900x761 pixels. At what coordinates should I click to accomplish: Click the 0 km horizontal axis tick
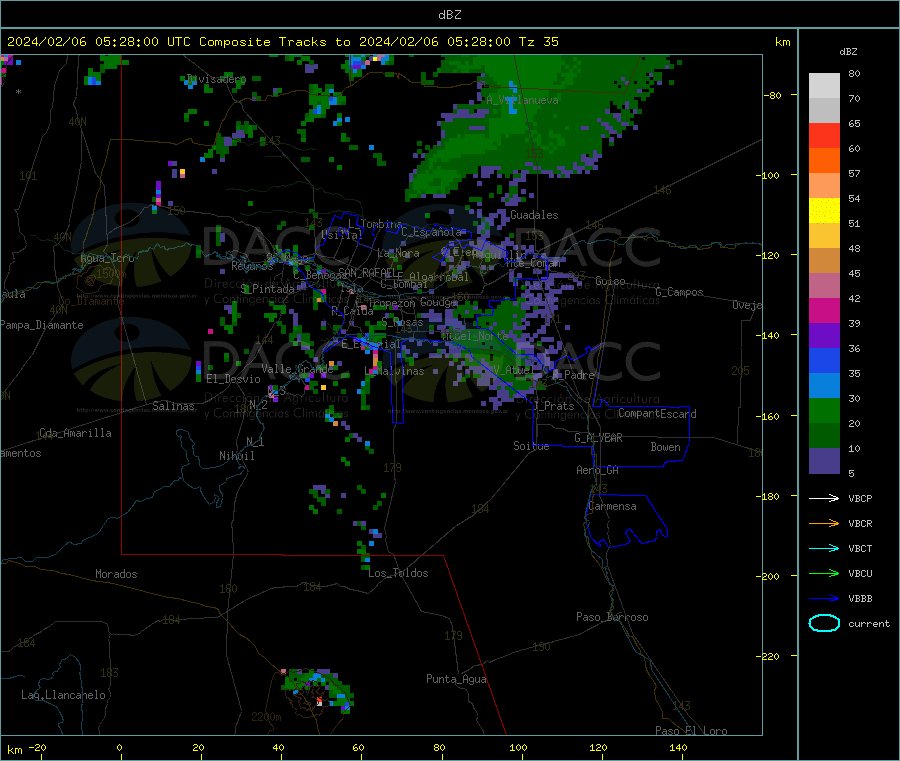click(x=119, y=748)
